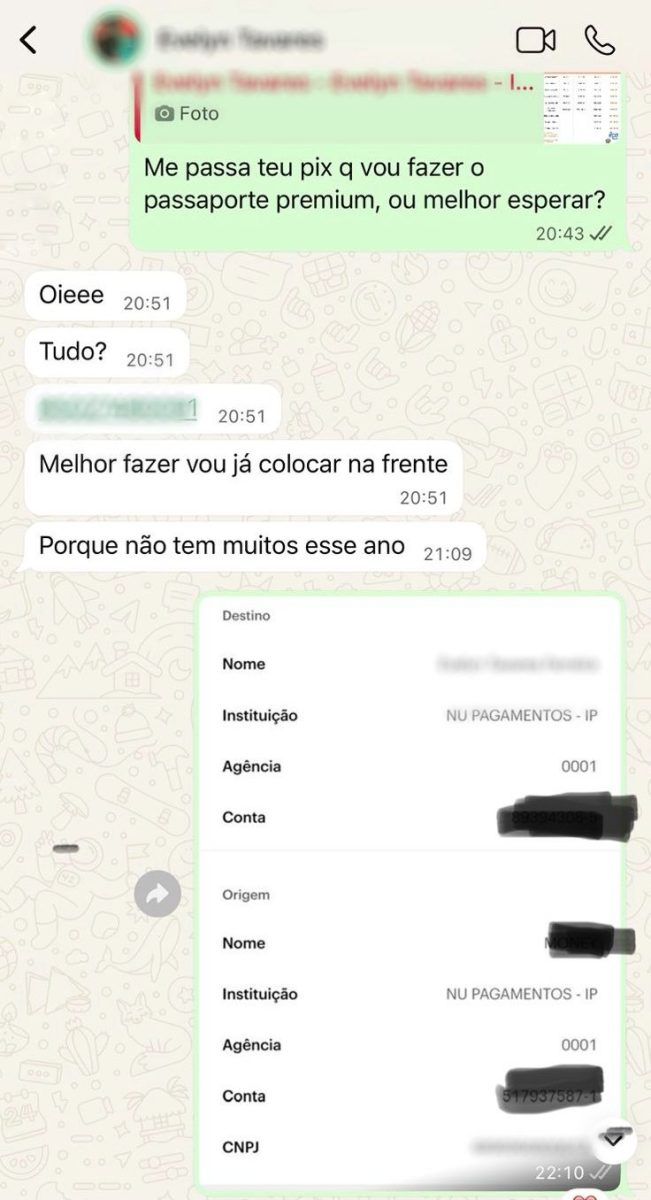
Task: Tap the blurred pix key link message
Action: (116, 410)
